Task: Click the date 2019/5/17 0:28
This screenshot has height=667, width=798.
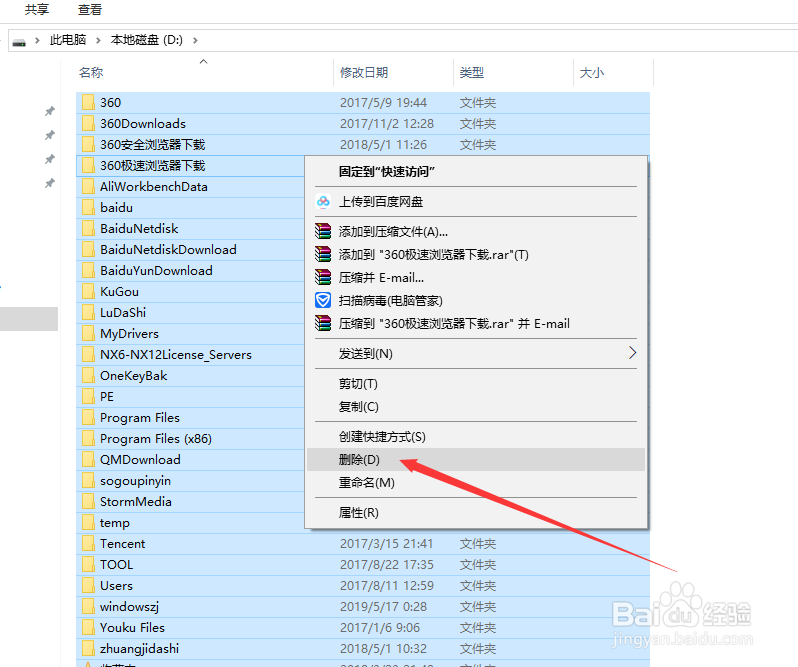Action: click(x=383, y=606)
